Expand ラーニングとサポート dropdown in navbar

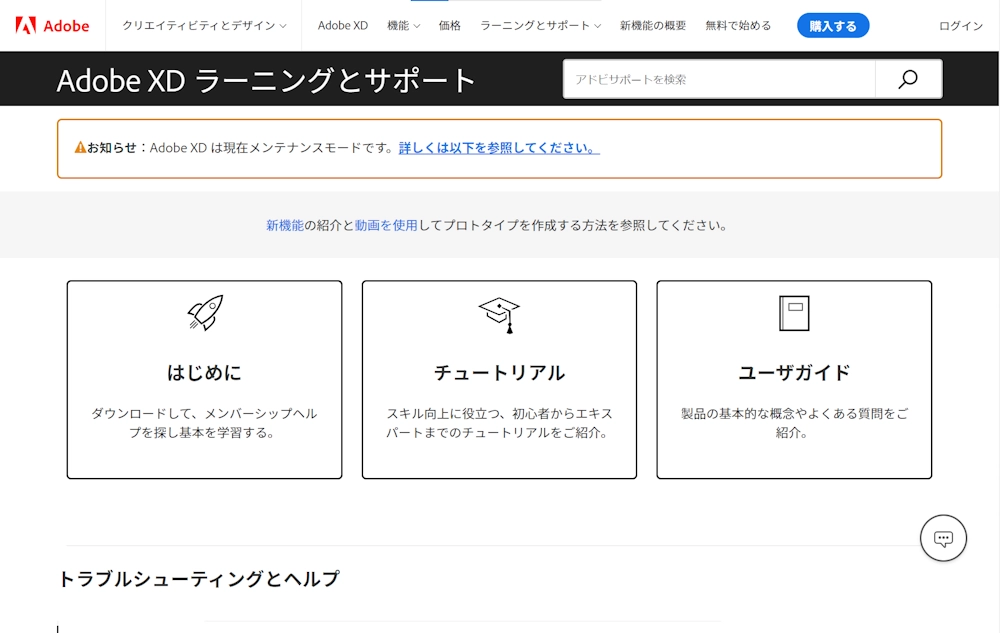[540, 26]
